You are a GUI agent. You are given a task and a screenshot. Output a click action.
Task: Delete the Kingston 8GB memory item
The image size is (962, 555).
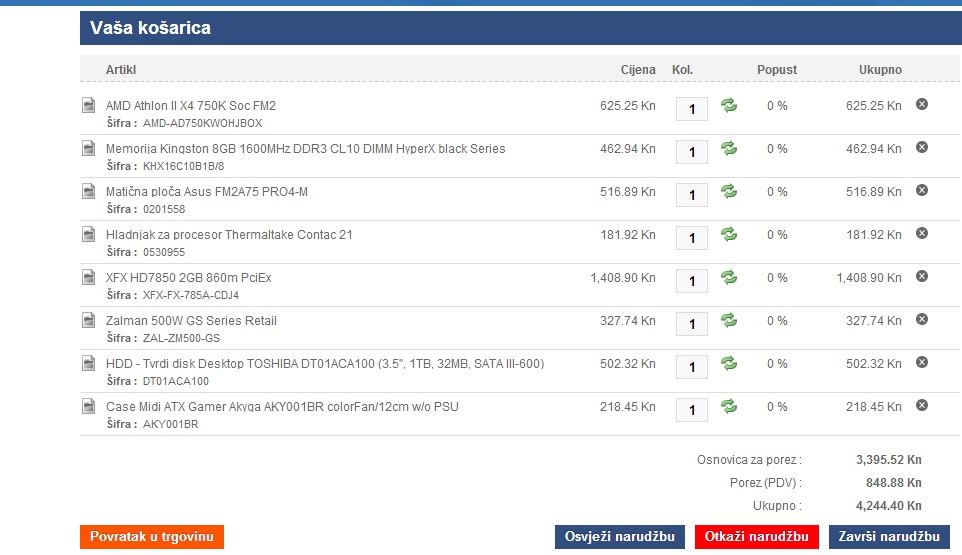pyautogui.click(x=922, y=147)
